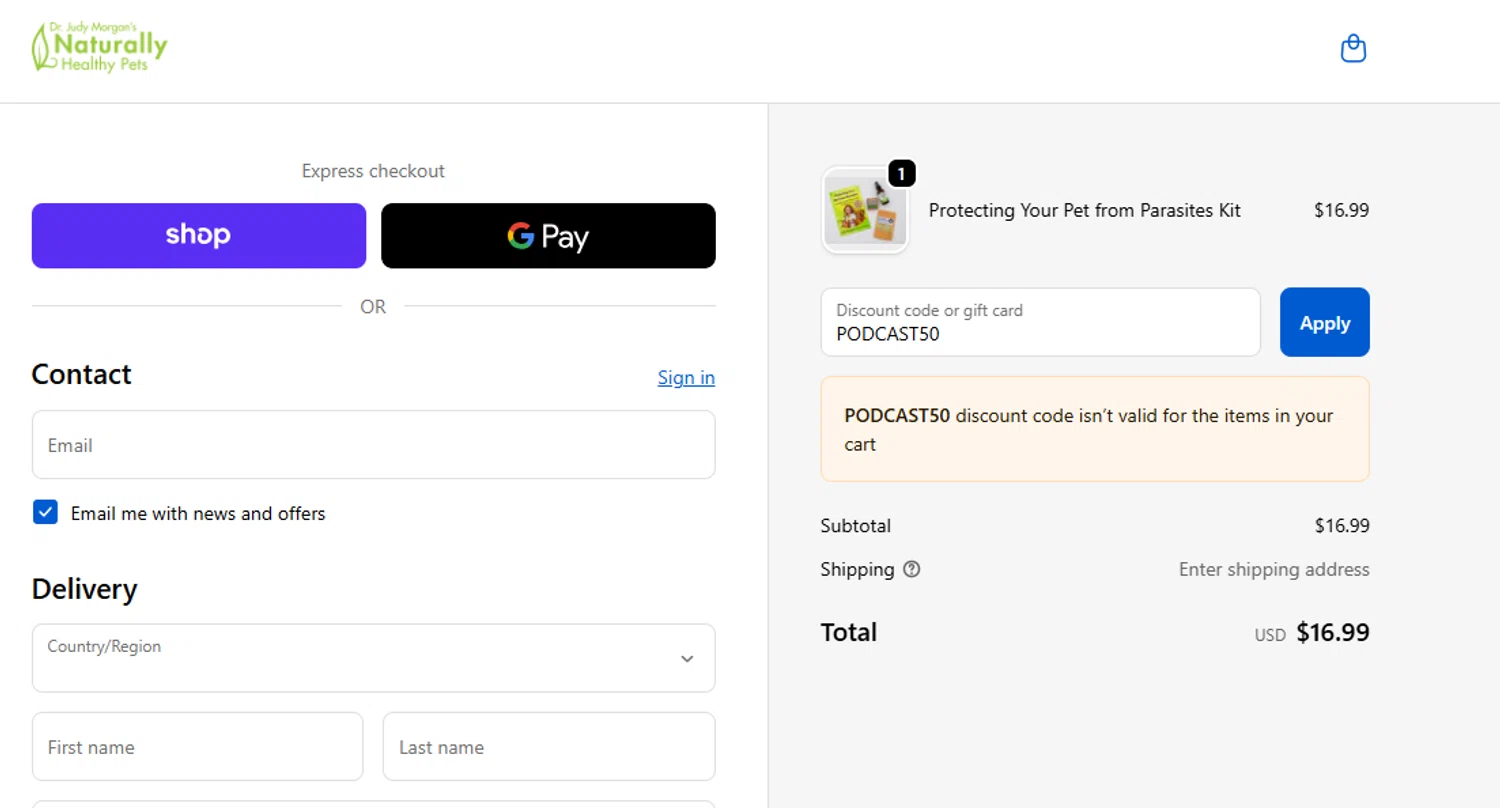Focus the Last name field
Image resolution: width=1500 pixels, height=808 pixels.
coord(549,746)
